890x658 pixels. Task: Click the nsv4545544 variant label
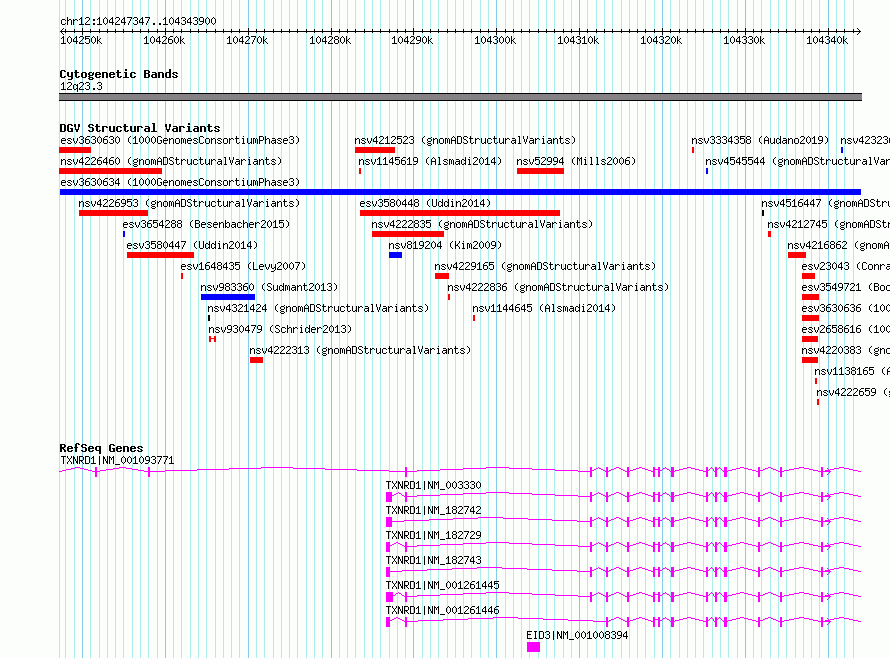pos(797,161)
